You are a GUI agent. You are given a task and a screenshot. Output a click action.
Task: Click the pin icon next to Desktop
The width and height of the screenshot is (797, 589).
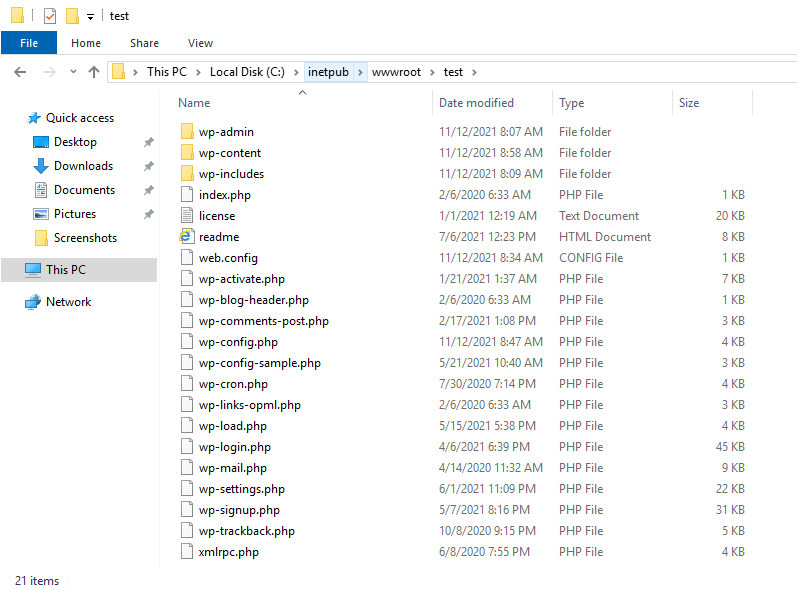(148, 142)
